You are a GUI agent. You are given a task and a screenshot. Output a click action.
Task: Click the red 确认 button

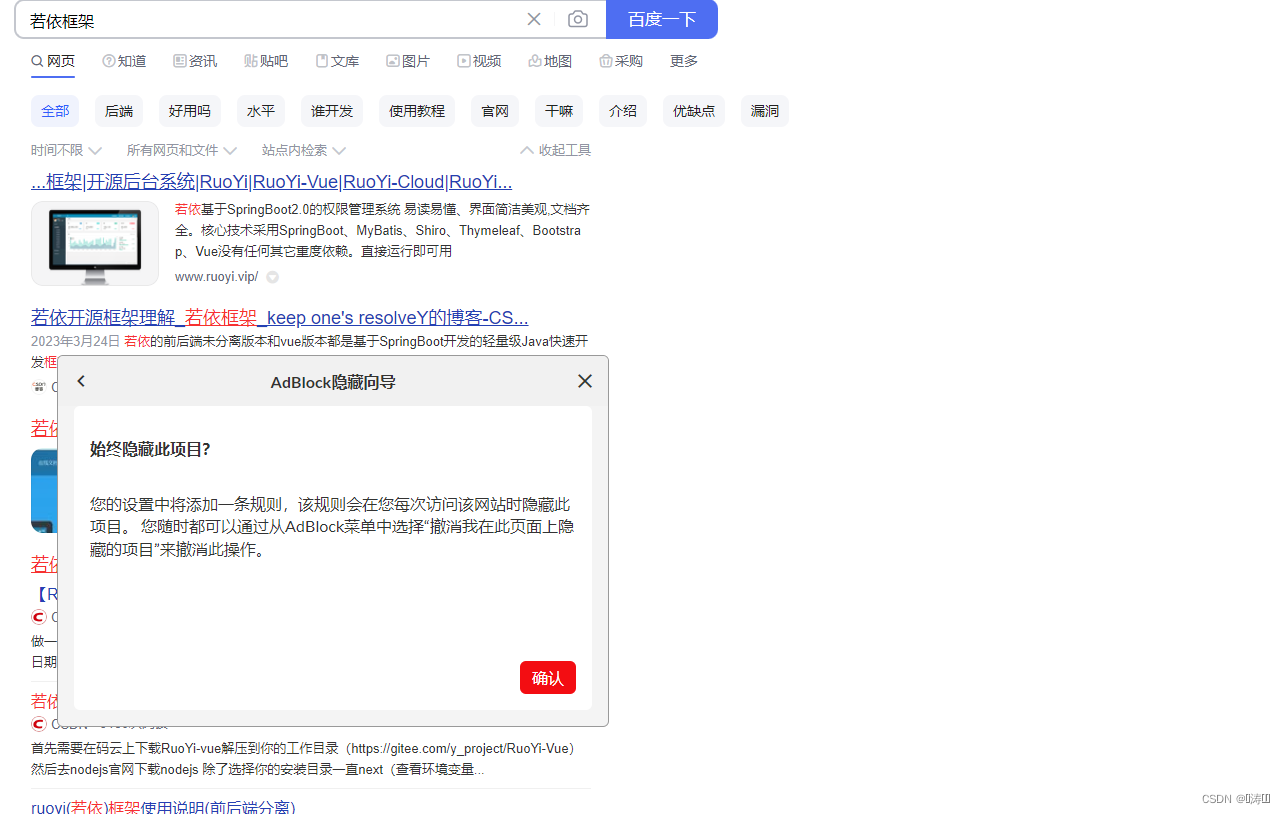[x=548, y=678]
